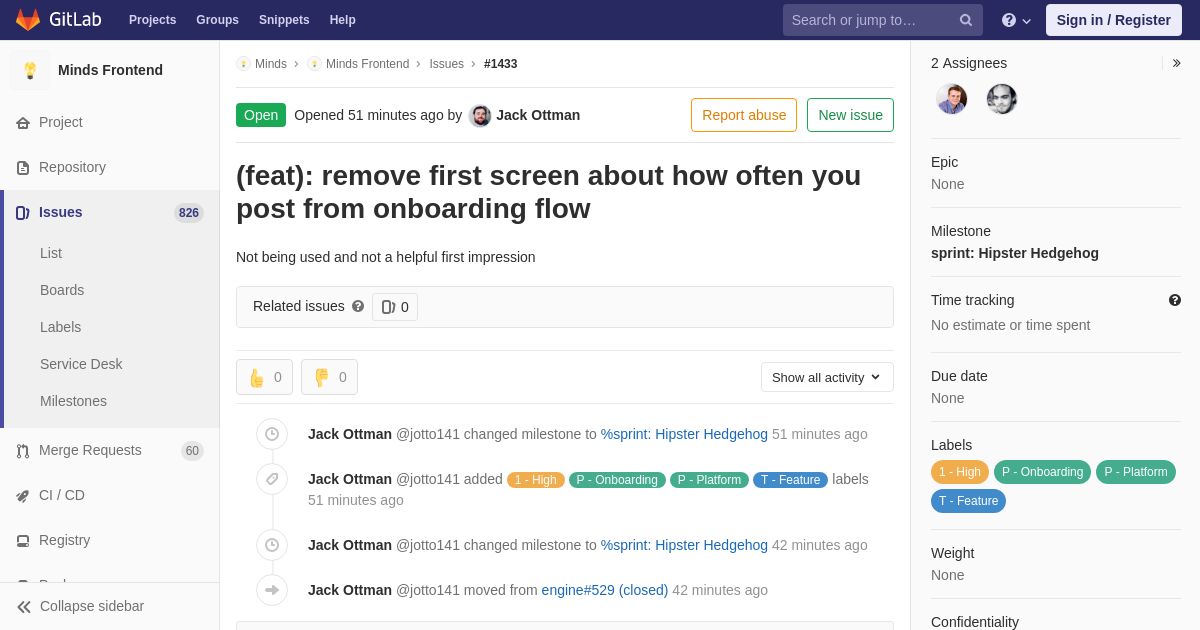The image size is (1200, 630).
Task: Click the Jack Ottman author name link
Action: pos(538,115)
